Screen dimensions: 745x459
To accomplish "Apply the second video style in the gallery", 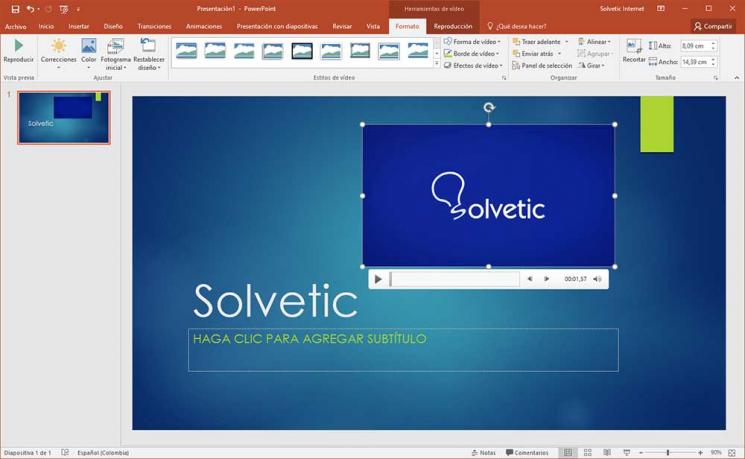I will 215,50.
